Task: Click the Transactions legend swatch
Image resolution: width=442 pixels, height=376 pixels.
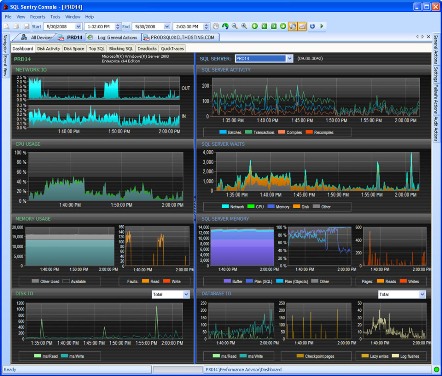Action: [249, 132]
